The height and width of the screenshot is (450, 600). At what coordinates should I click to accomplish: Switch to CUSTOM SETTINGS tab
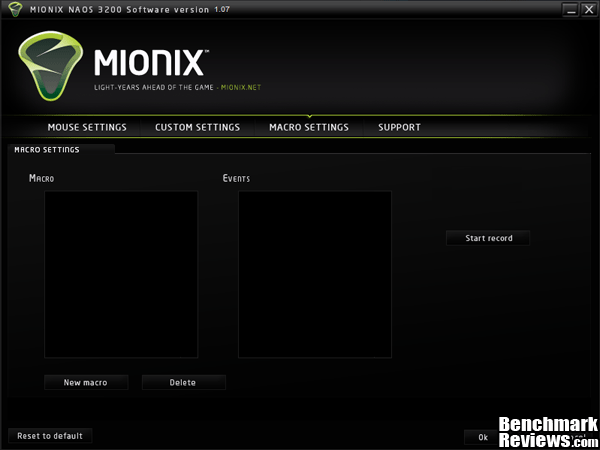point(197,127)
